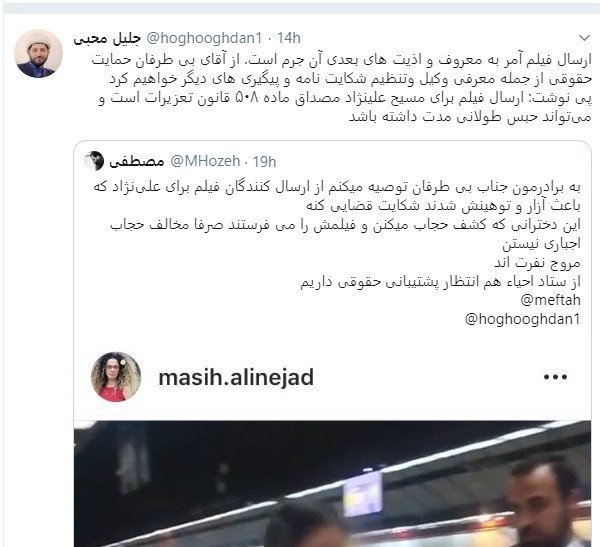Open the tweet options chevron menu
This screenshot has width=600, height=547.
tap(584, 38)
